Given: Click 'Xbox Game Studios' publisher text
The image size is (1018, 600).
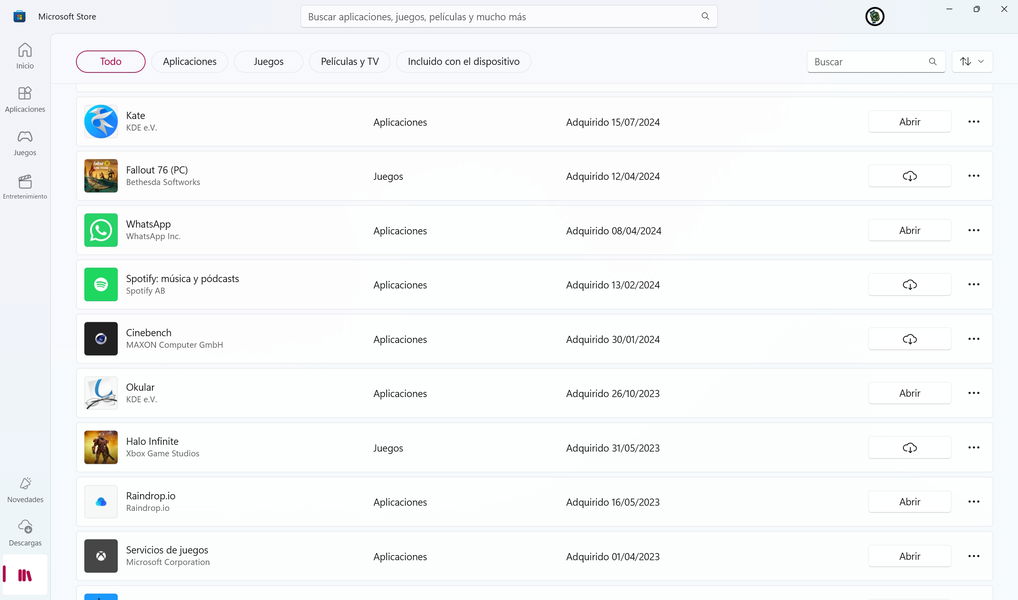Looking at the screenshot, I should pyautogui.click(x=162, y=454).
